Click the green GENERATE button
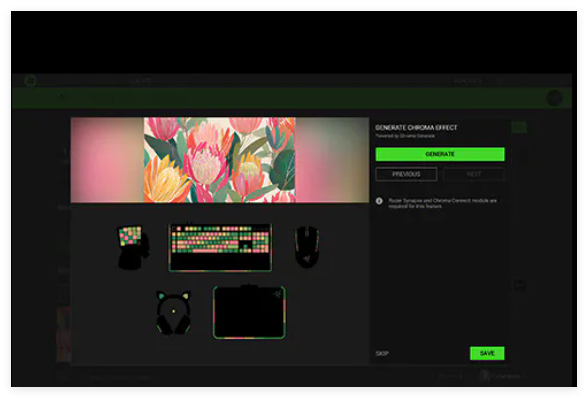This screenshot has width=588, height=398. (440, 154)
